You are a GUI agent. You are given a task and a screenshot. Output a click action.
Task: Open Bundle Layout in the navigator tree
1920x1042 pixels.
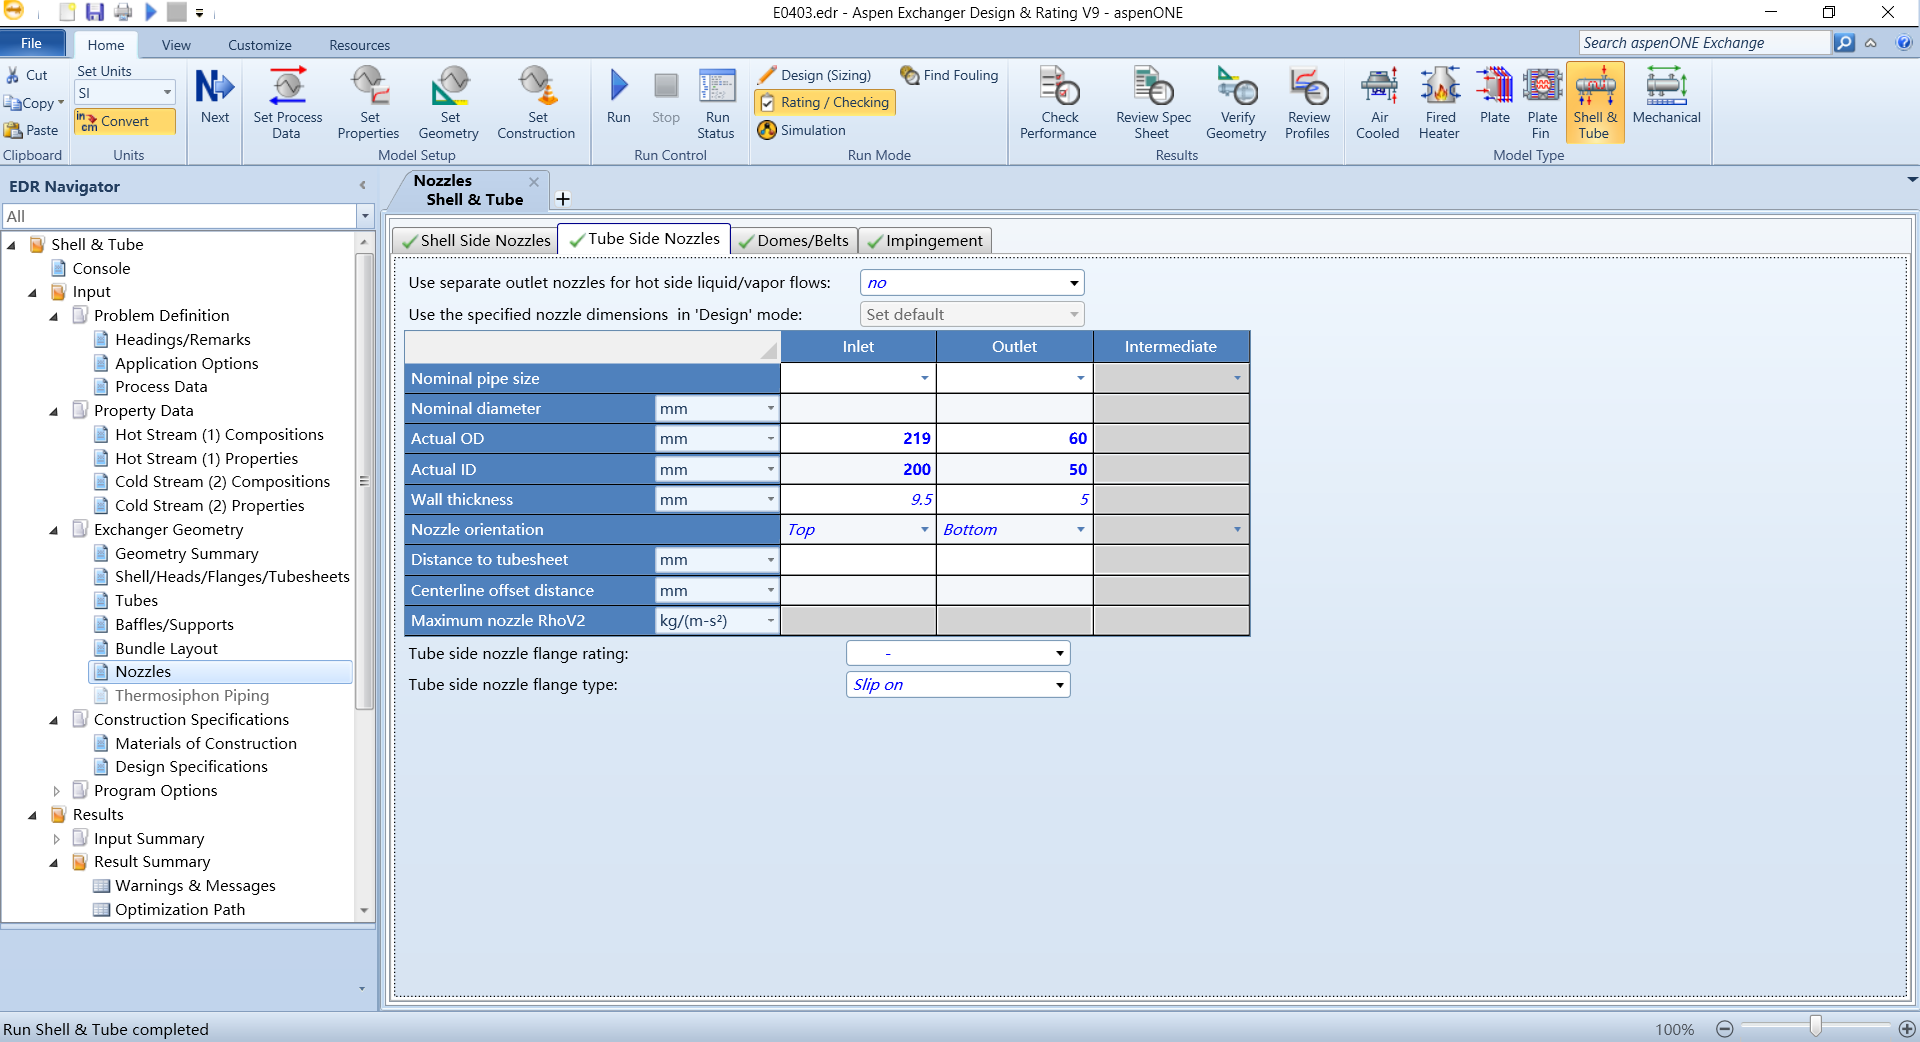(x=166, y=649)
